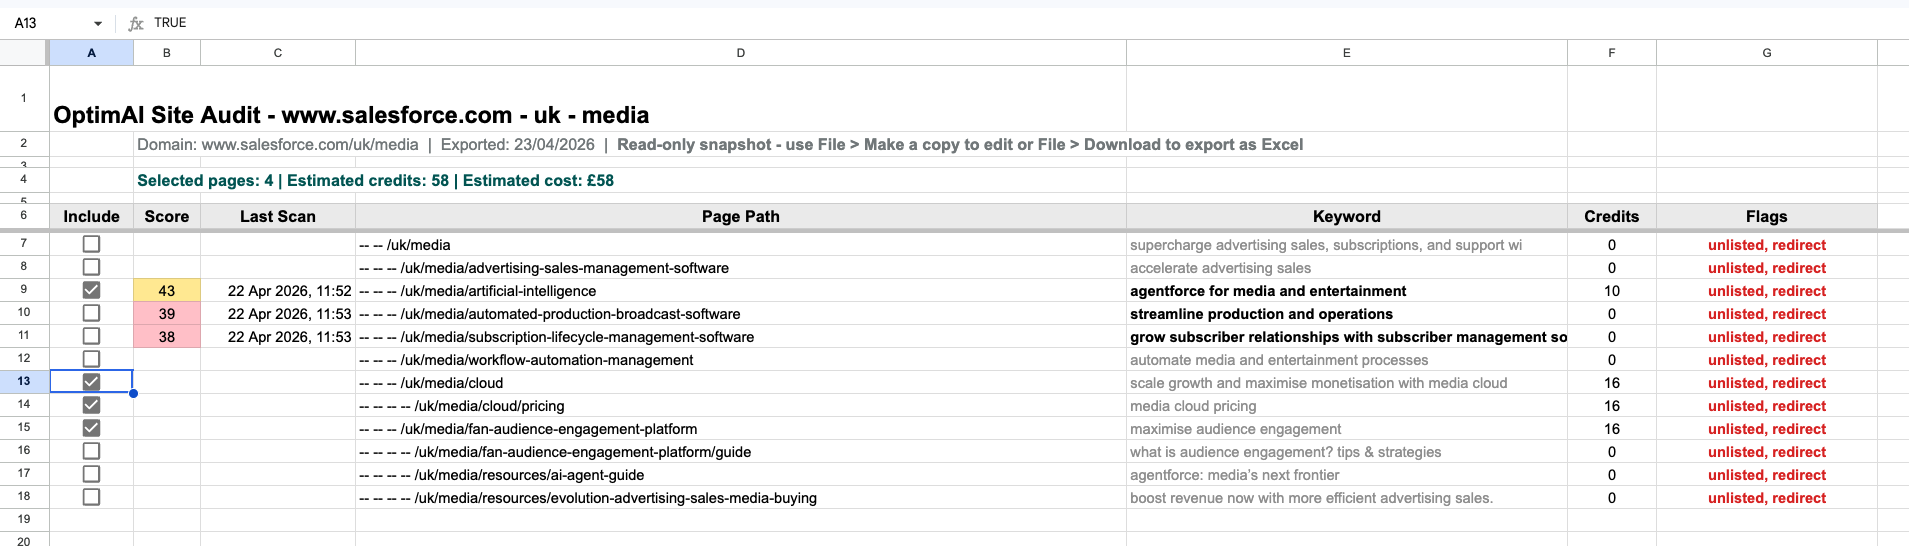Select Flags cell in the /uk/media row
Screen dimensions: 1909x546
coord(1767,244)
